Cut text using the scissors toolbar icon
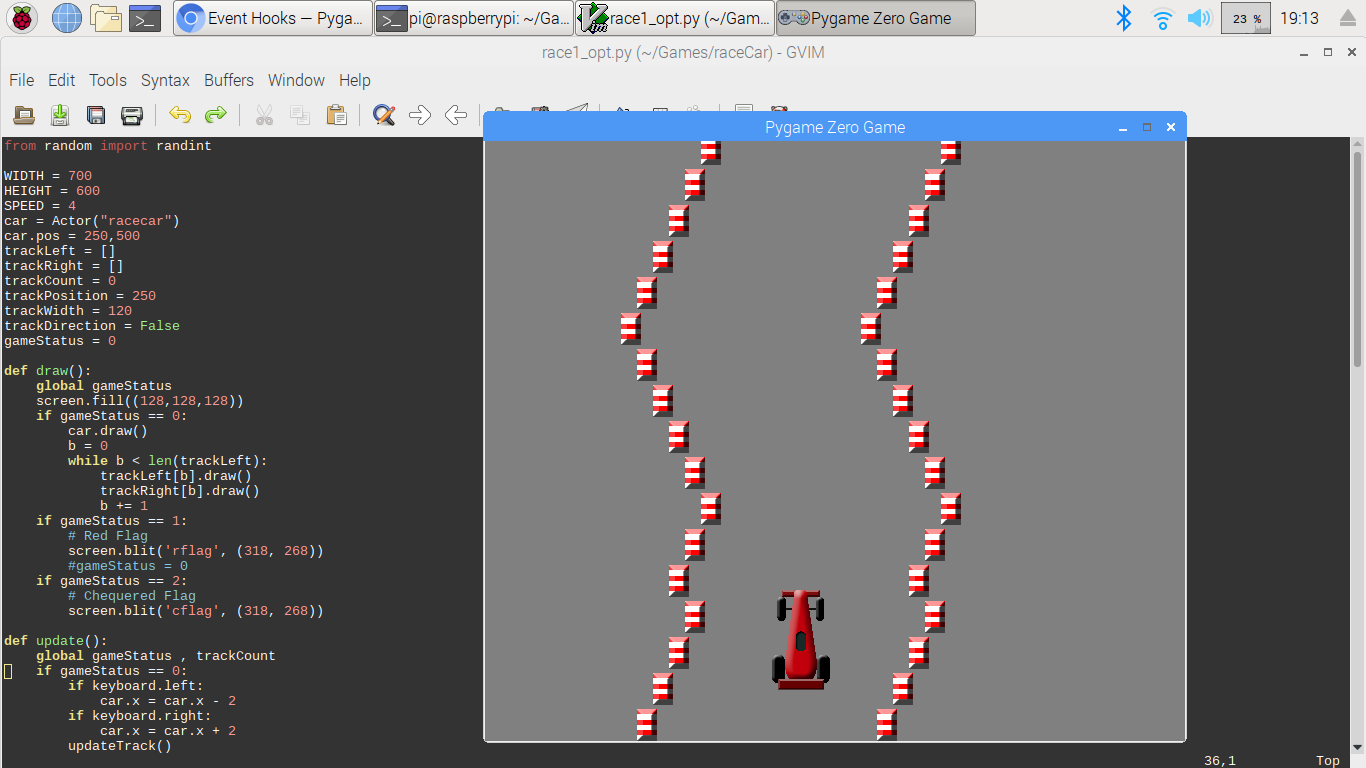This screenshot has width=1366, height=768. pos(264,115)
